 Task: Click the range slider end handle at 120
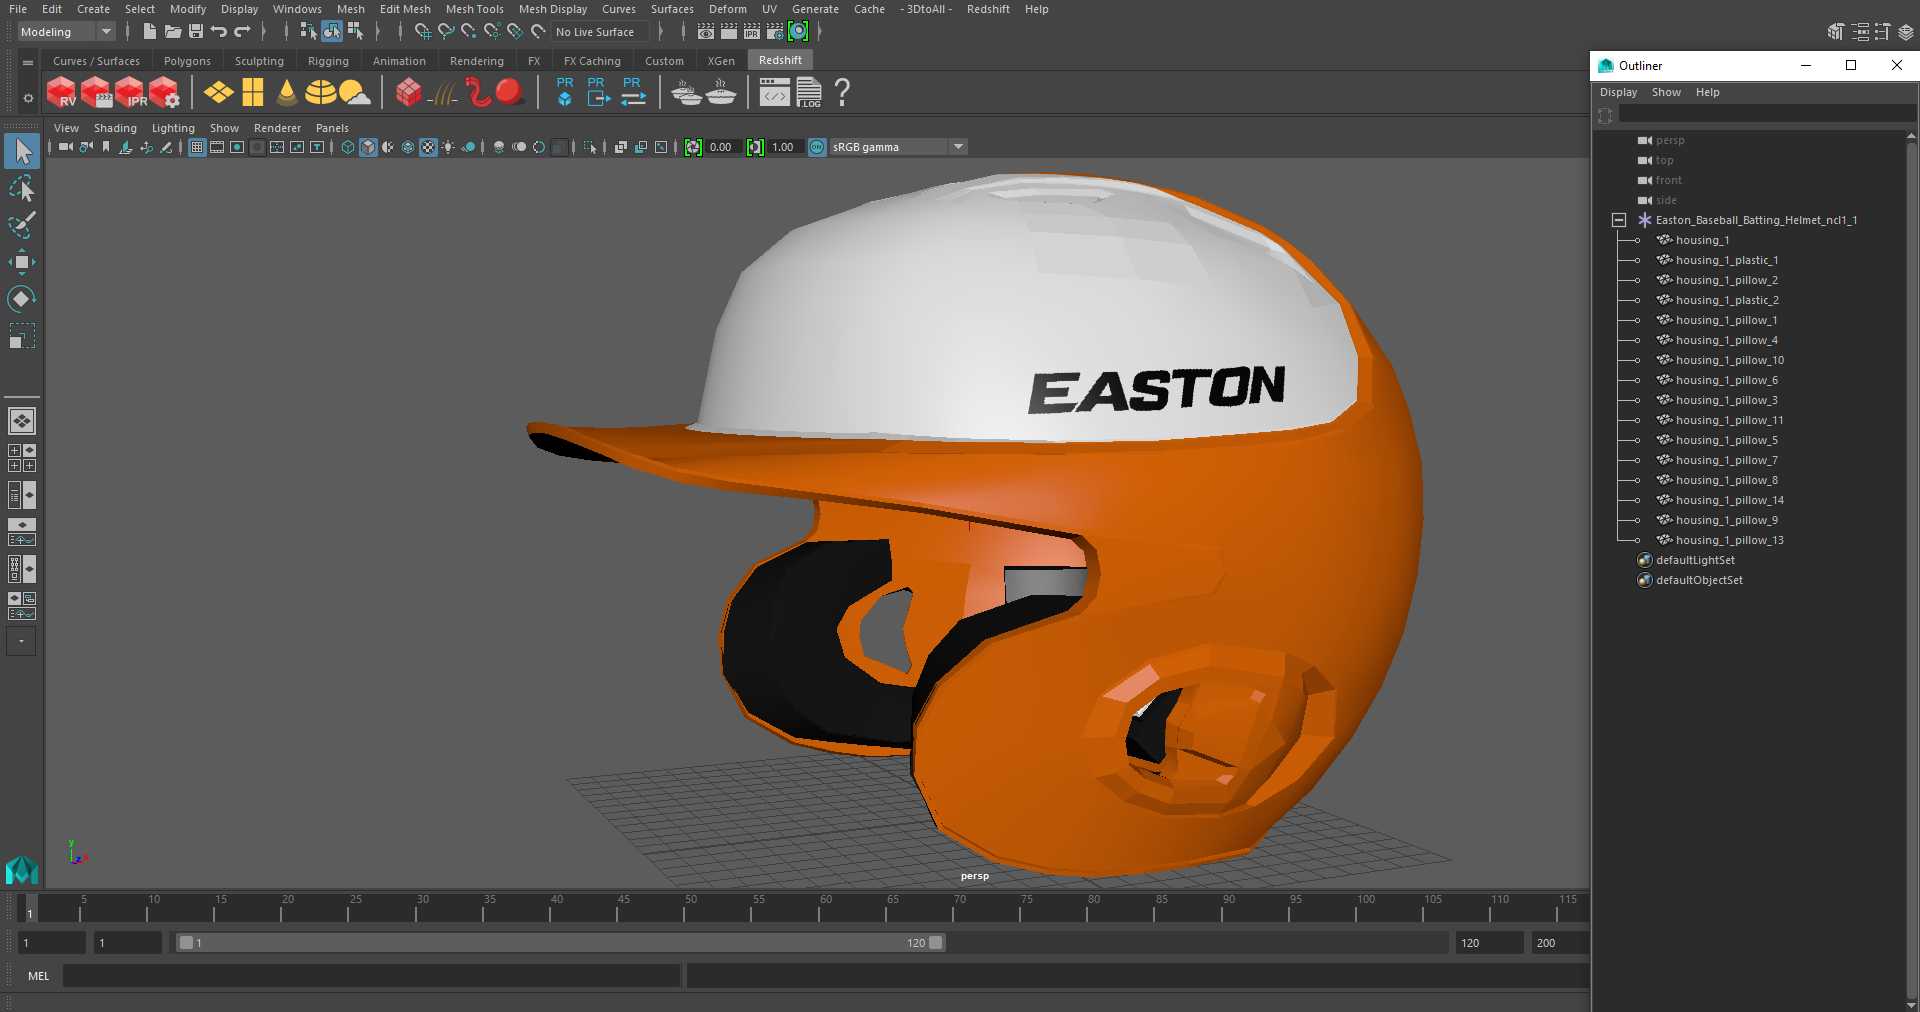tap(936, 943)
